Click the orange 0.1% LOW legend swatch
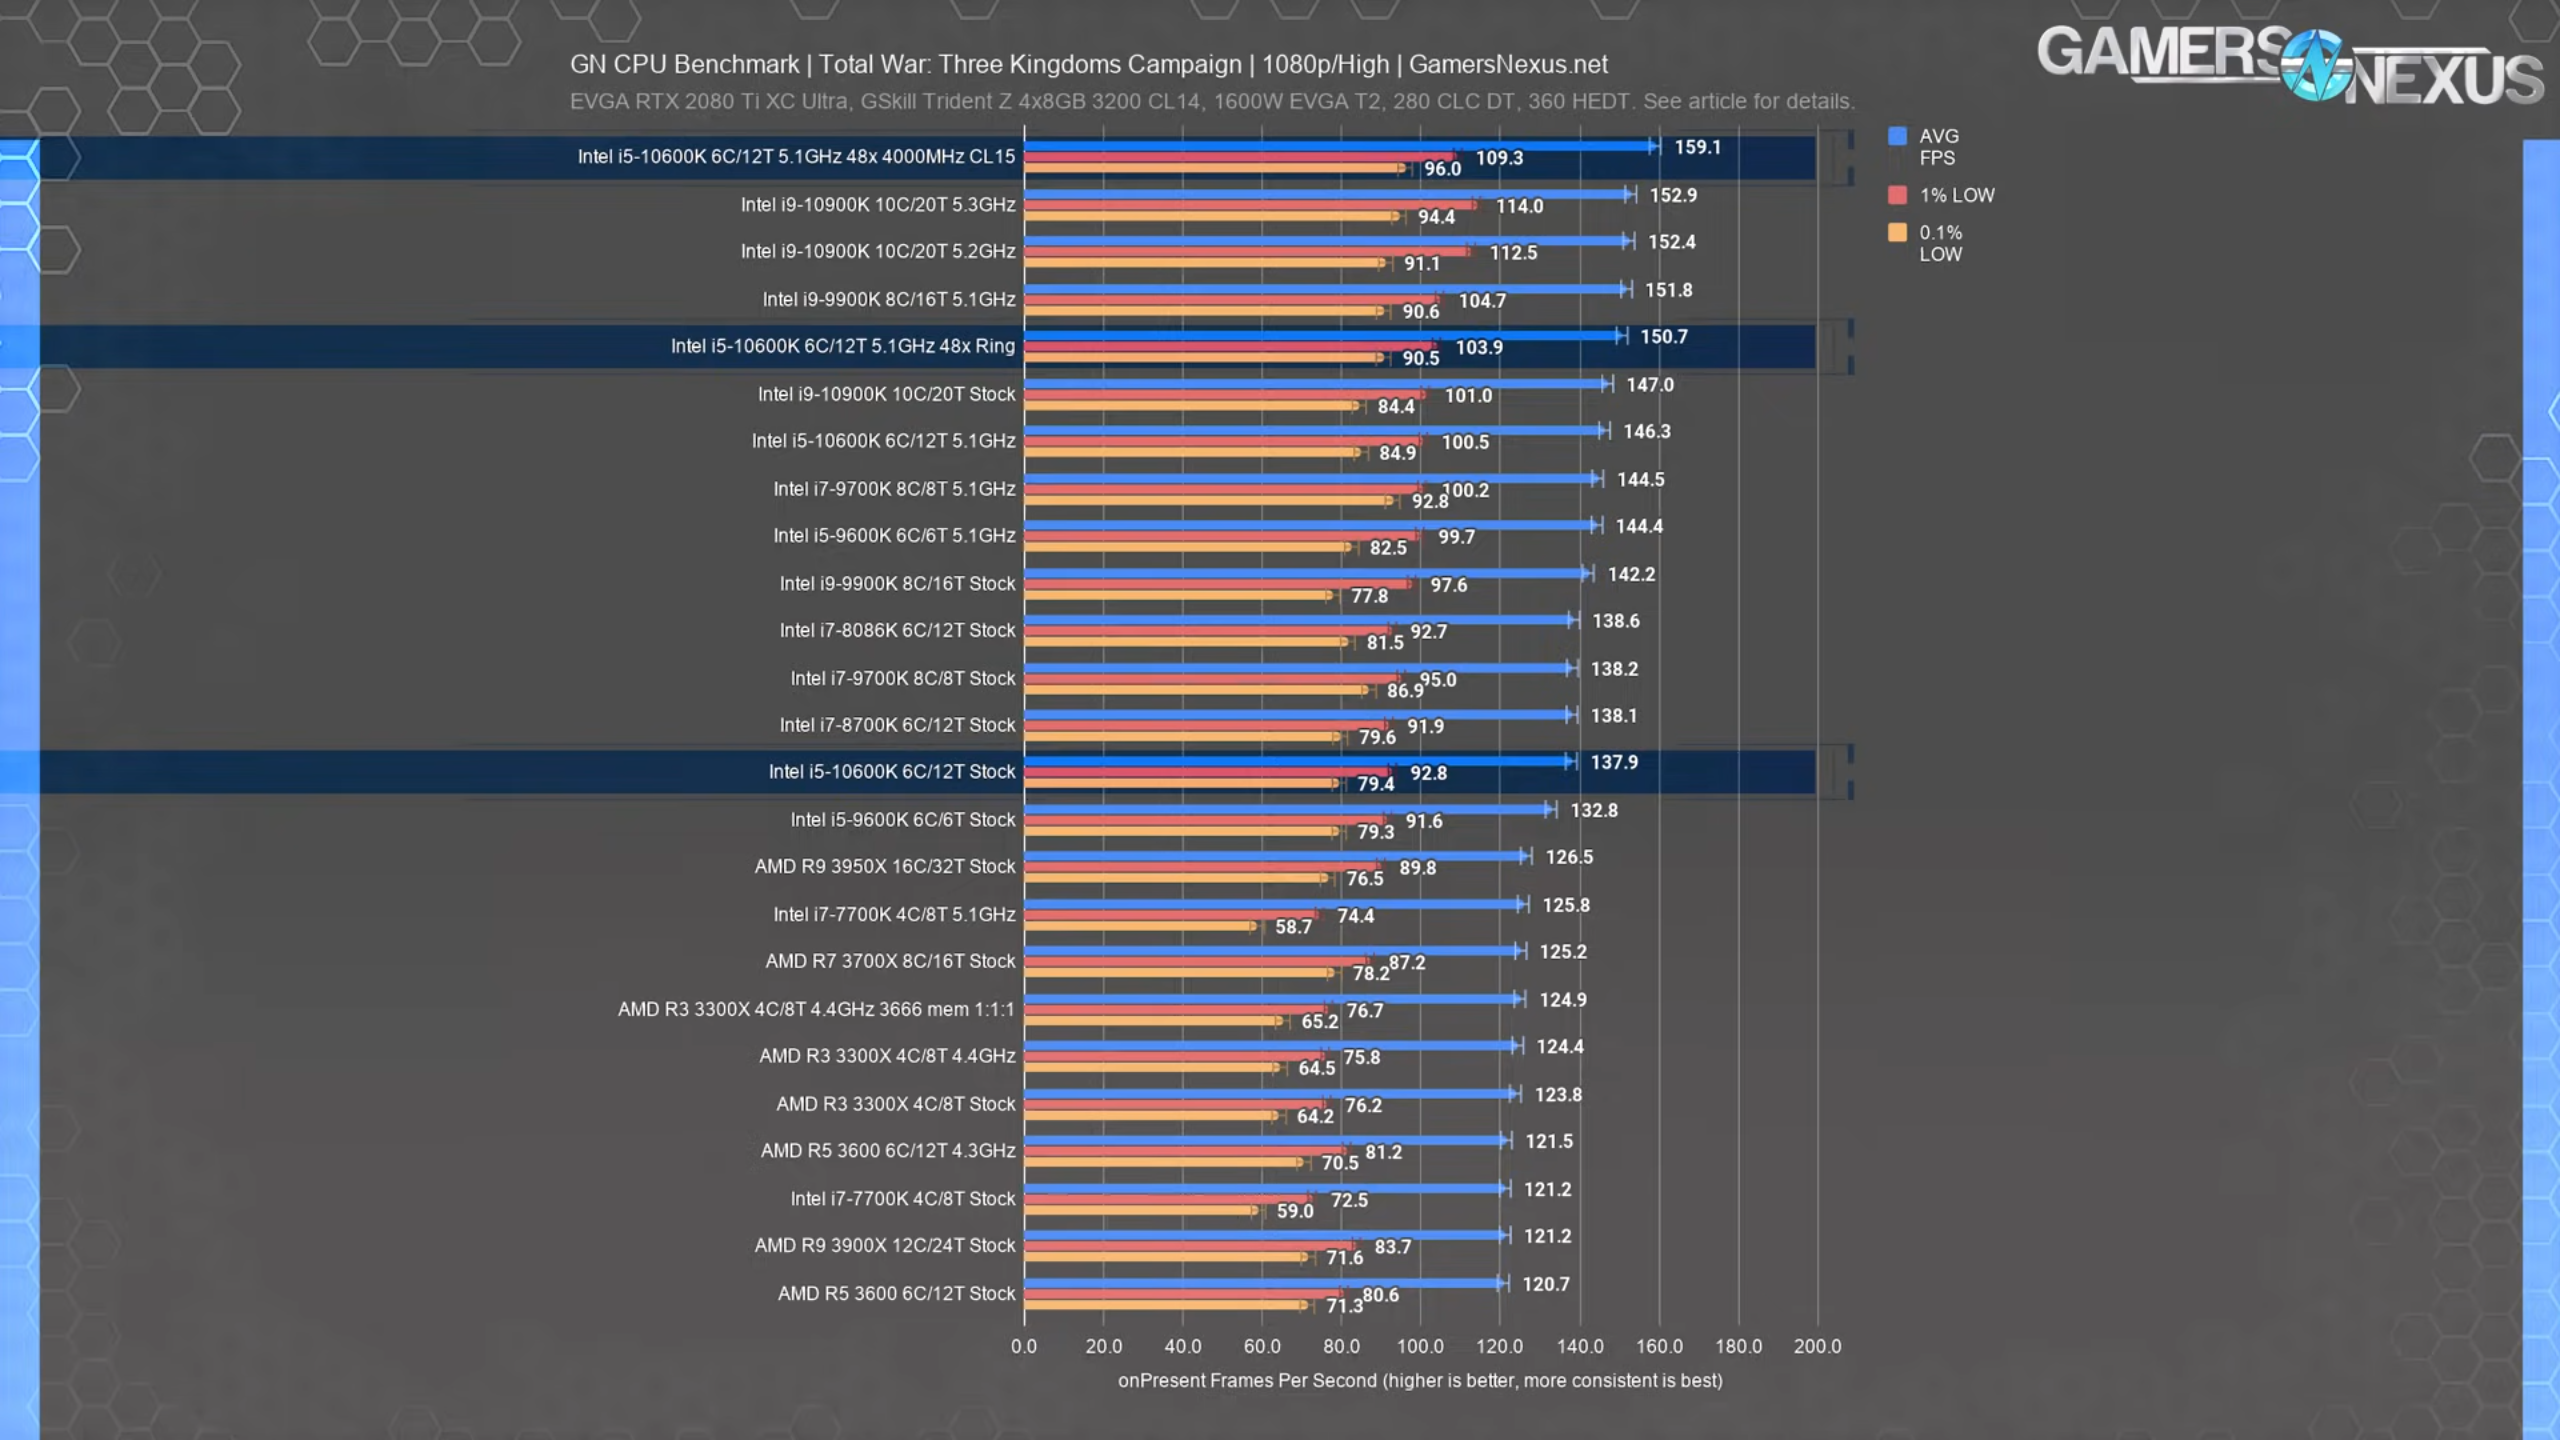The image size is (2560, 1440). [x=1897, y=233]
